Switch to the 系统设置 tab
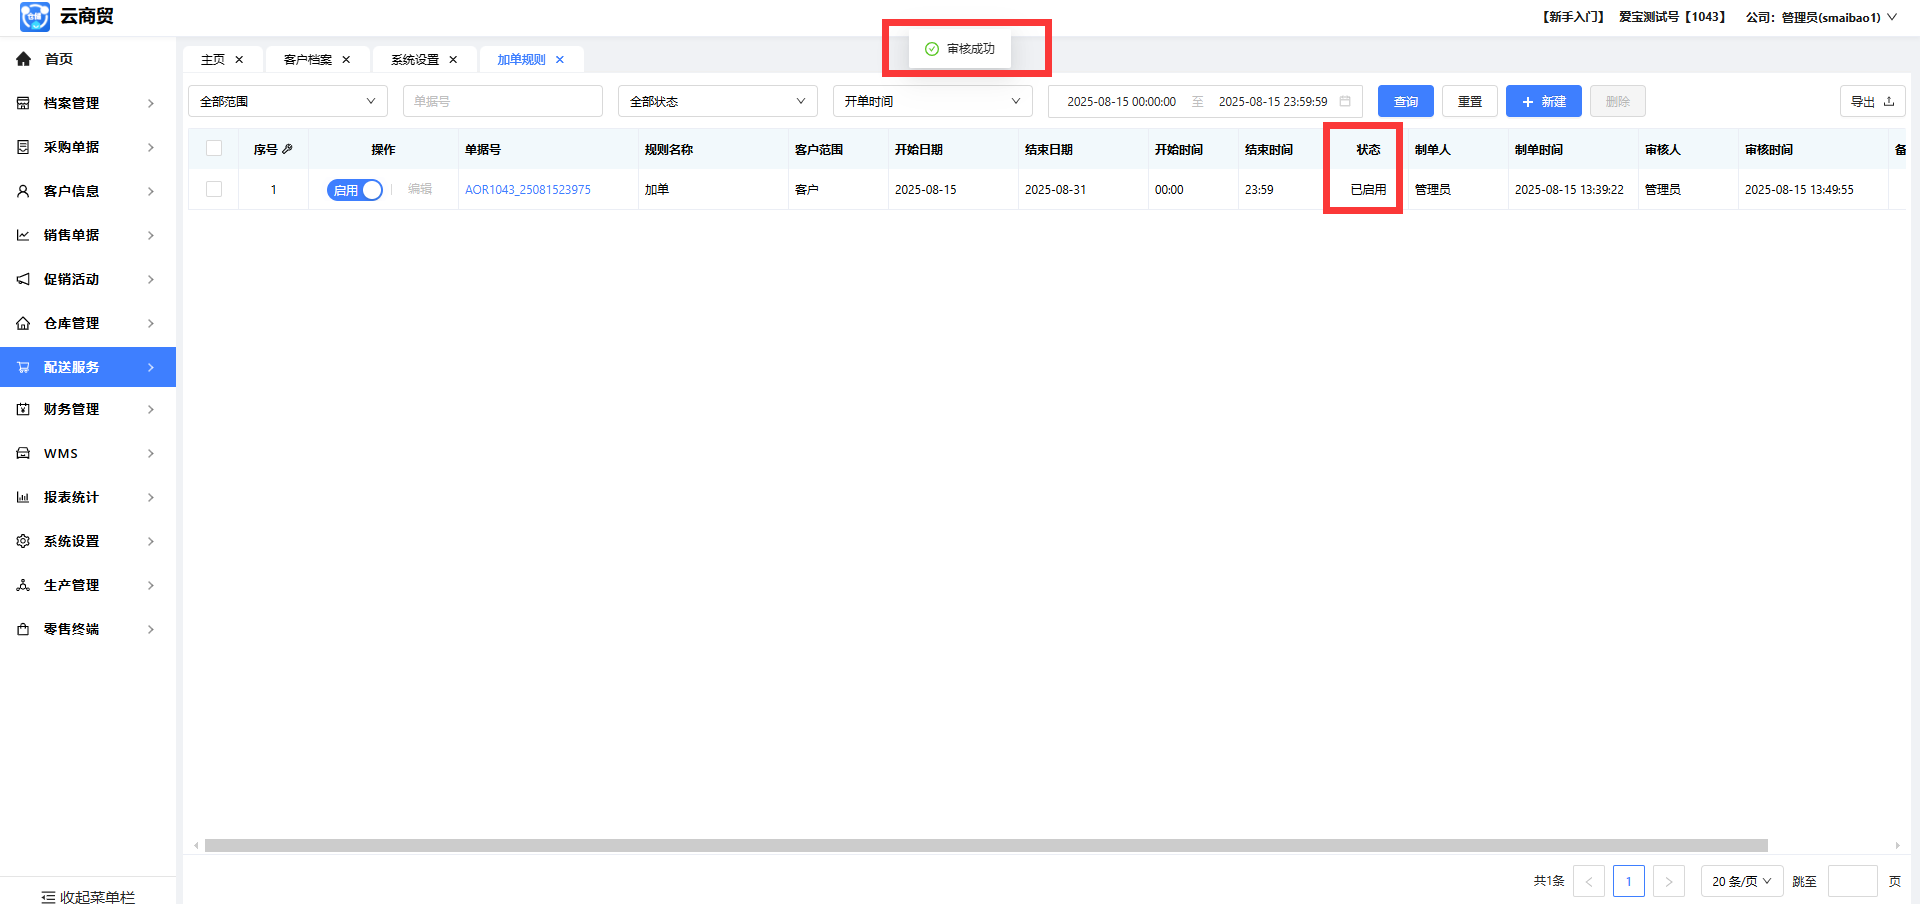Viewport: 1920px width, 904px height. [415, 60]
